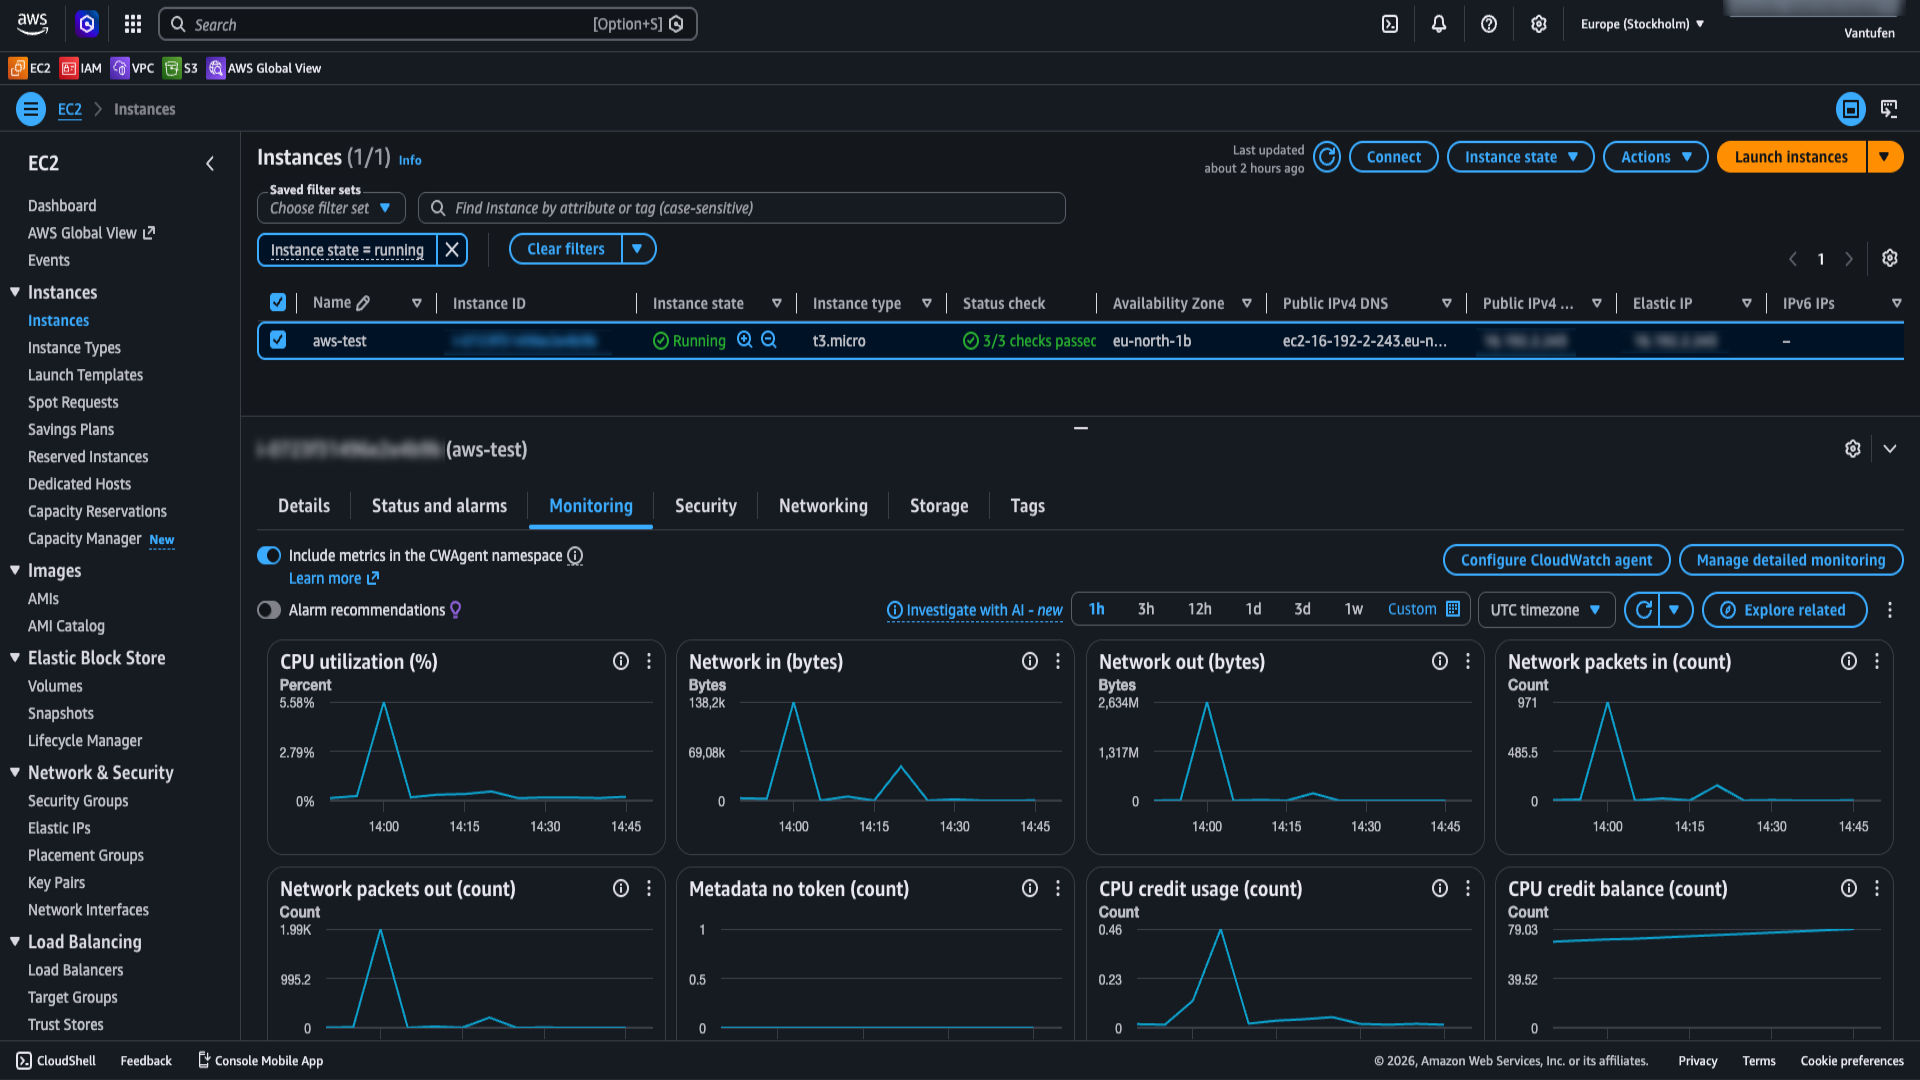Click Configure CloudWatch agent

pos(1556,560)
